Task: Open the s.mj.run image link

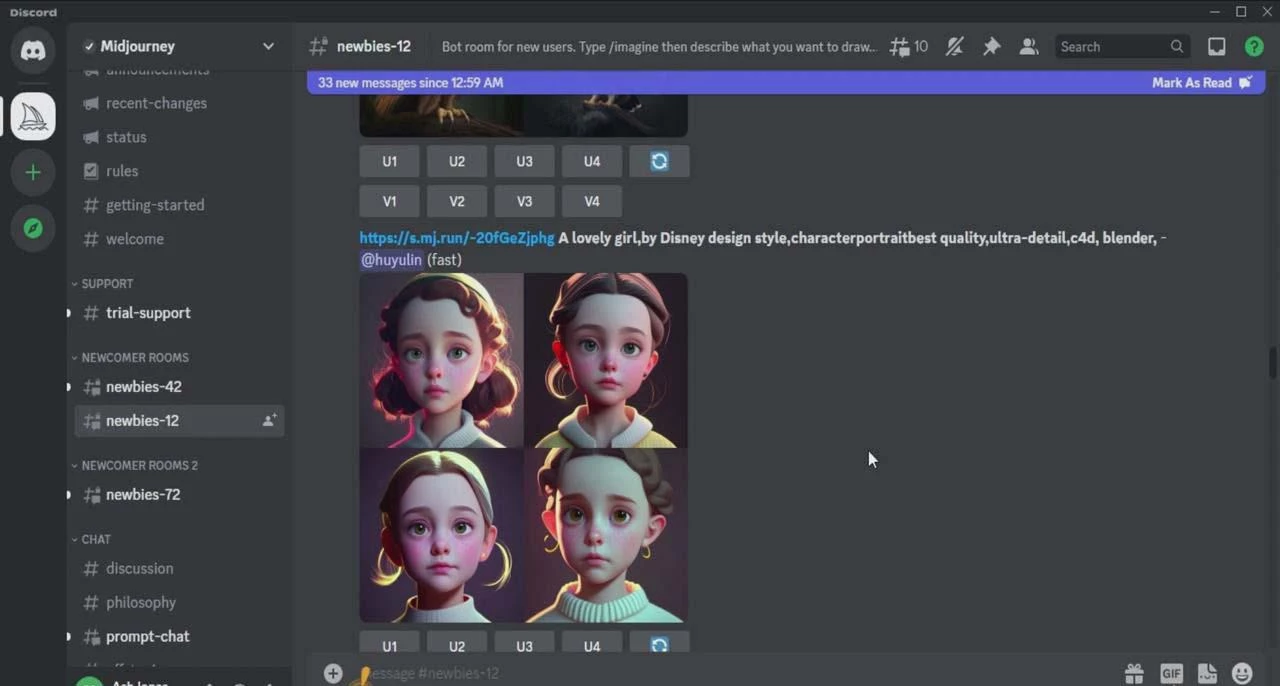Action: (456, 238)
